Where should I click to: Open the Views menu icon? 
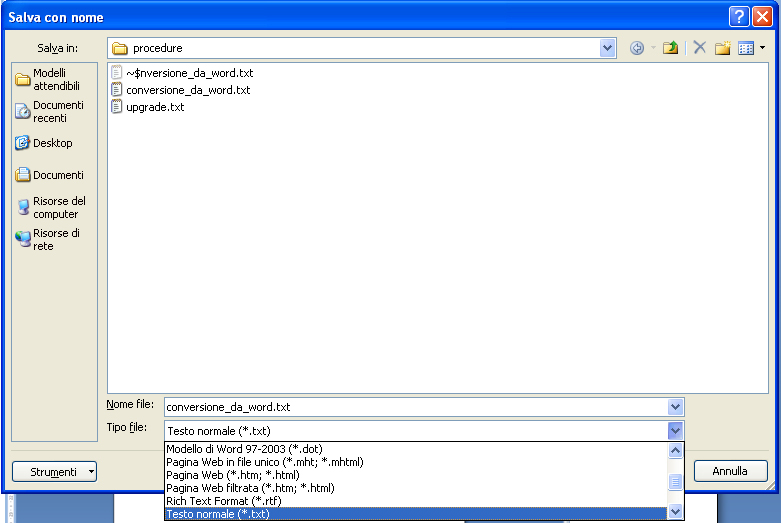pyautogui.click(x=746, y=48)
